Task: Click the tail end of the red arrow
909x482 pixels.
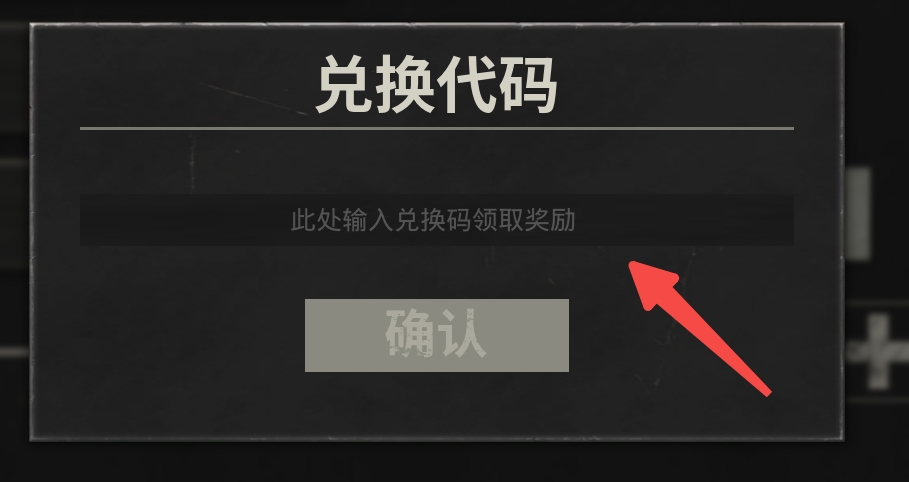Action: (x=766, y=392)
